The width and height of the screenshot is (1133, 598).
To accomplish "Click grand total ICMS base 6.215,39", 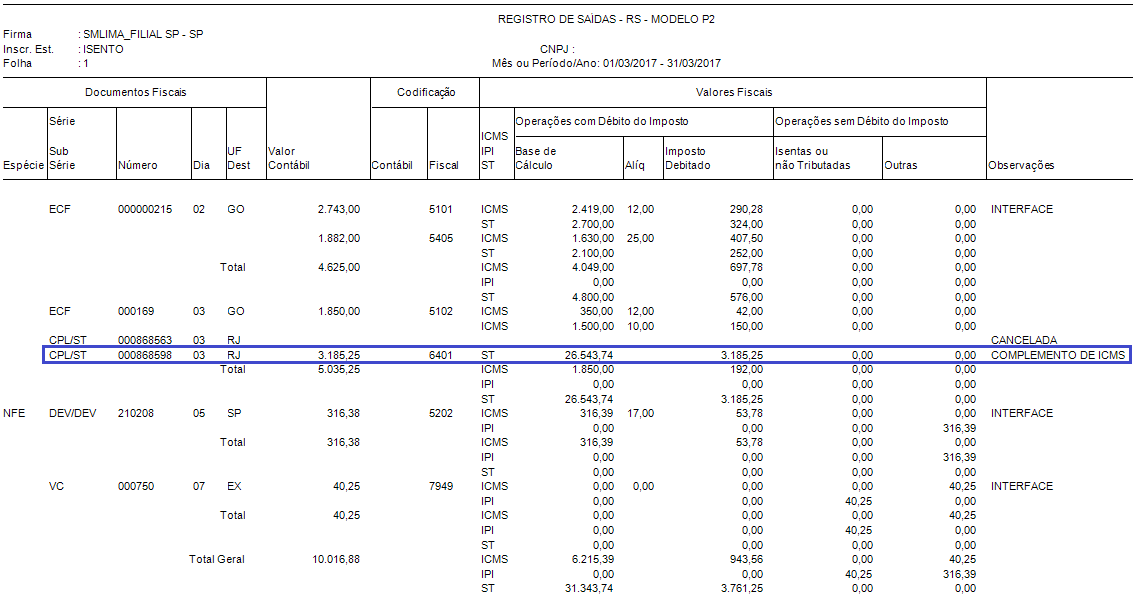I will click(593, 559).
